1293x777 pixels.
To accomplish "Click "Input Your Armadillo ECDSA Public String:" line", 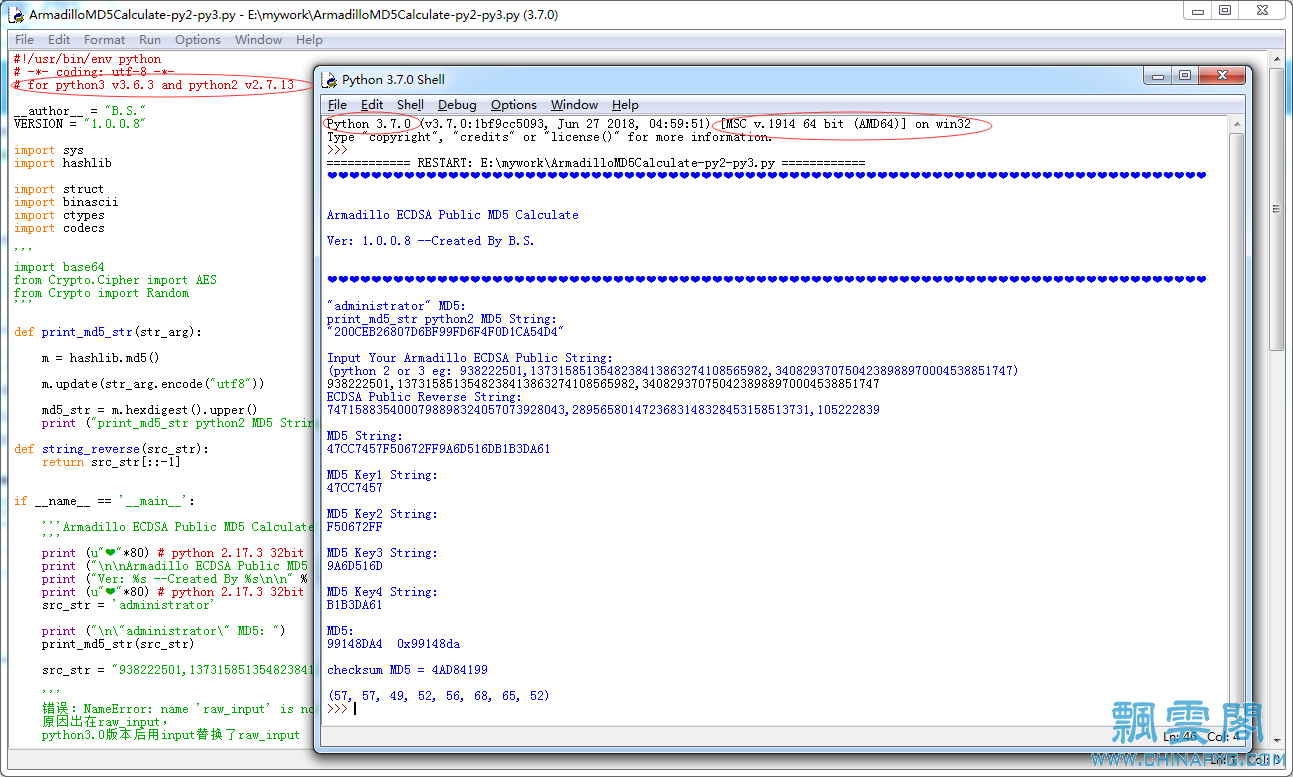I will (x=469, y=358).
